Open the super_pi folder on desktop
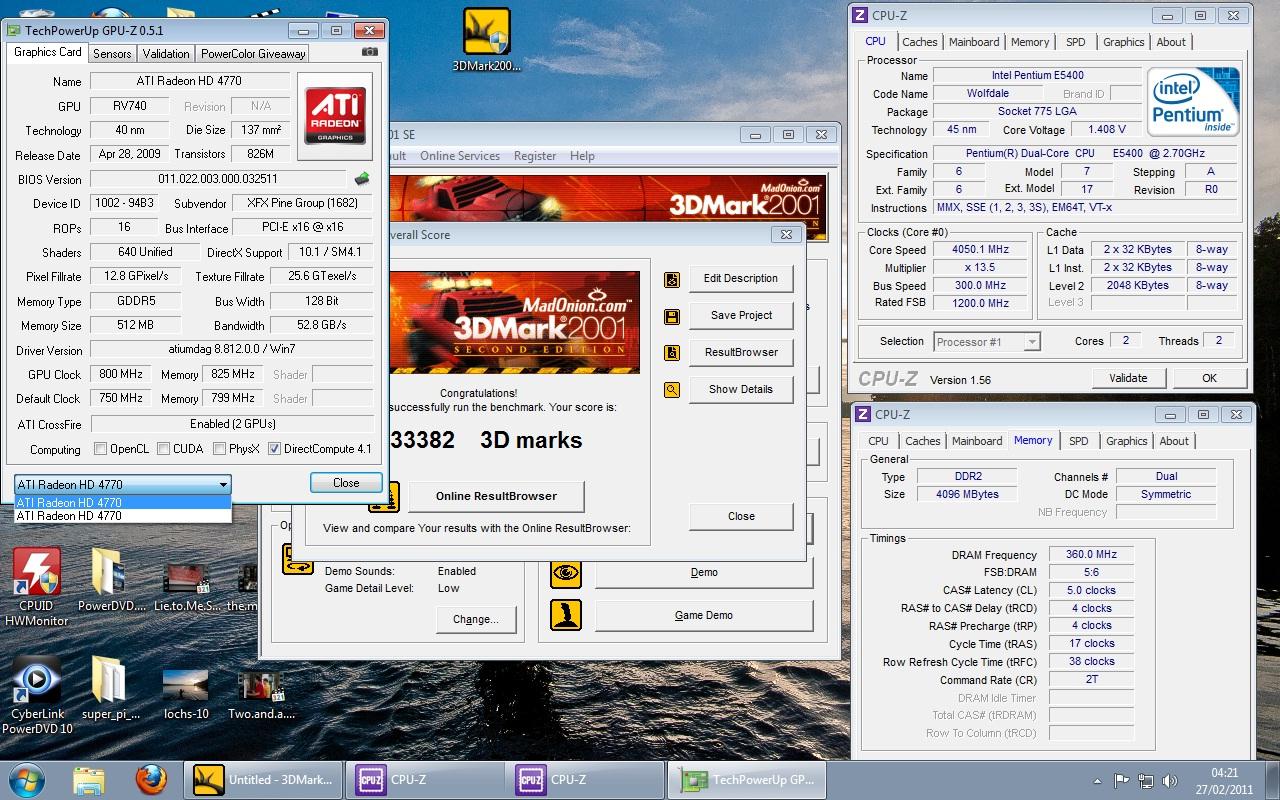Screen dimensions: 1280x800 (111, 688)
